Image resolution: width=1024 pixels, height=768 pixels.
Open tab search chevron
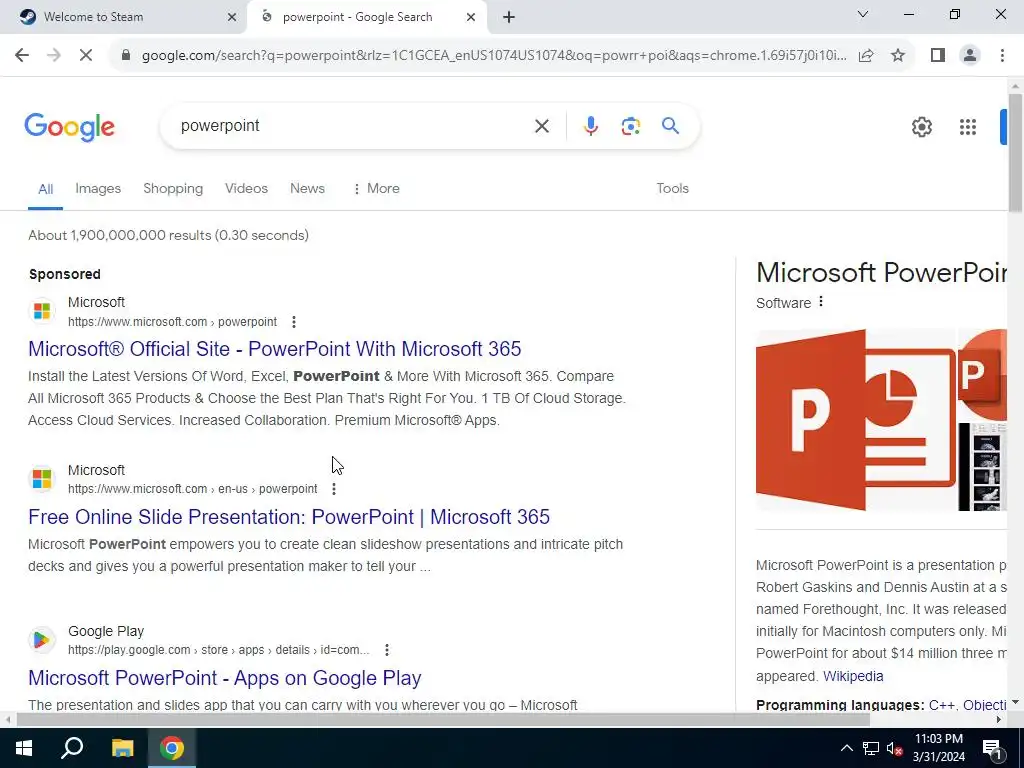point(863,14)
